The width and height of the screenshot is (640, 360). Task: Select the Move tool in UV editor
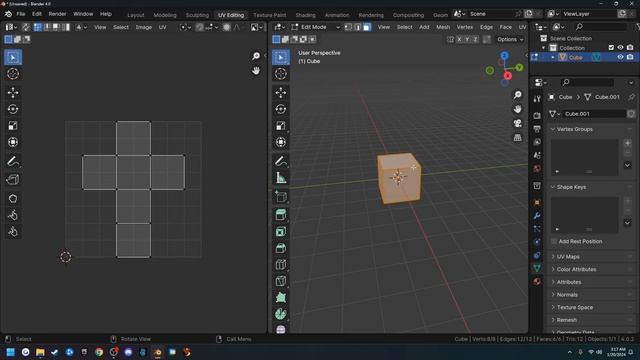[x=13, y=93]
